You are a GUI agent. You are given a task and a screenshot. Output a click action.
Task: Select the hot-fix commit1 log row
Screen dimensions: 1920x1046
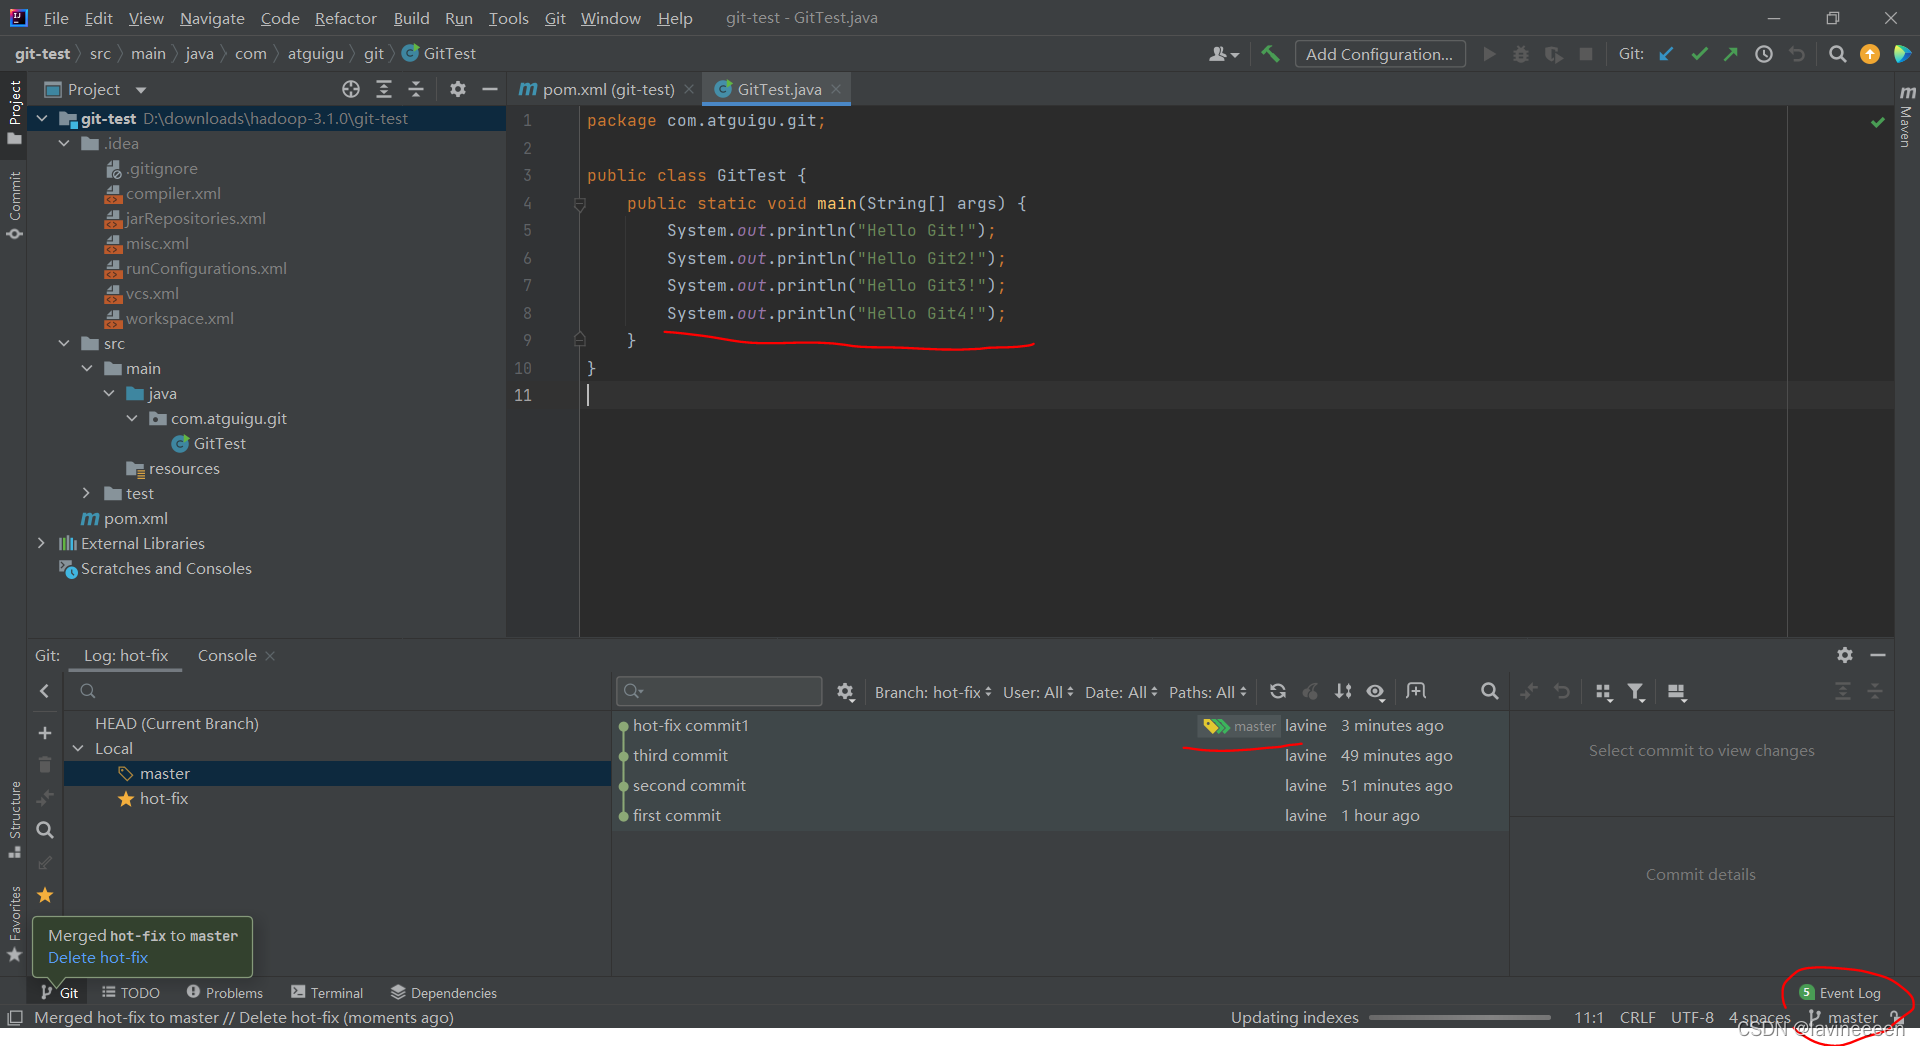1060,726
